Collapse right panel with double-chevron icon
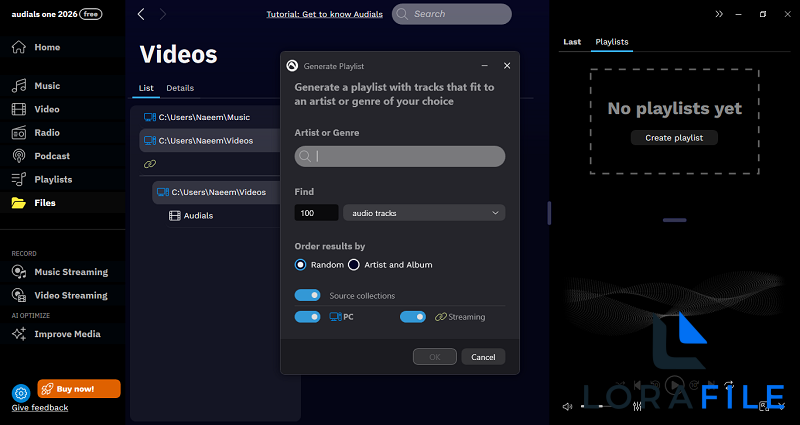800x425 pixels. pyautogui.click(x=719, y=14)
